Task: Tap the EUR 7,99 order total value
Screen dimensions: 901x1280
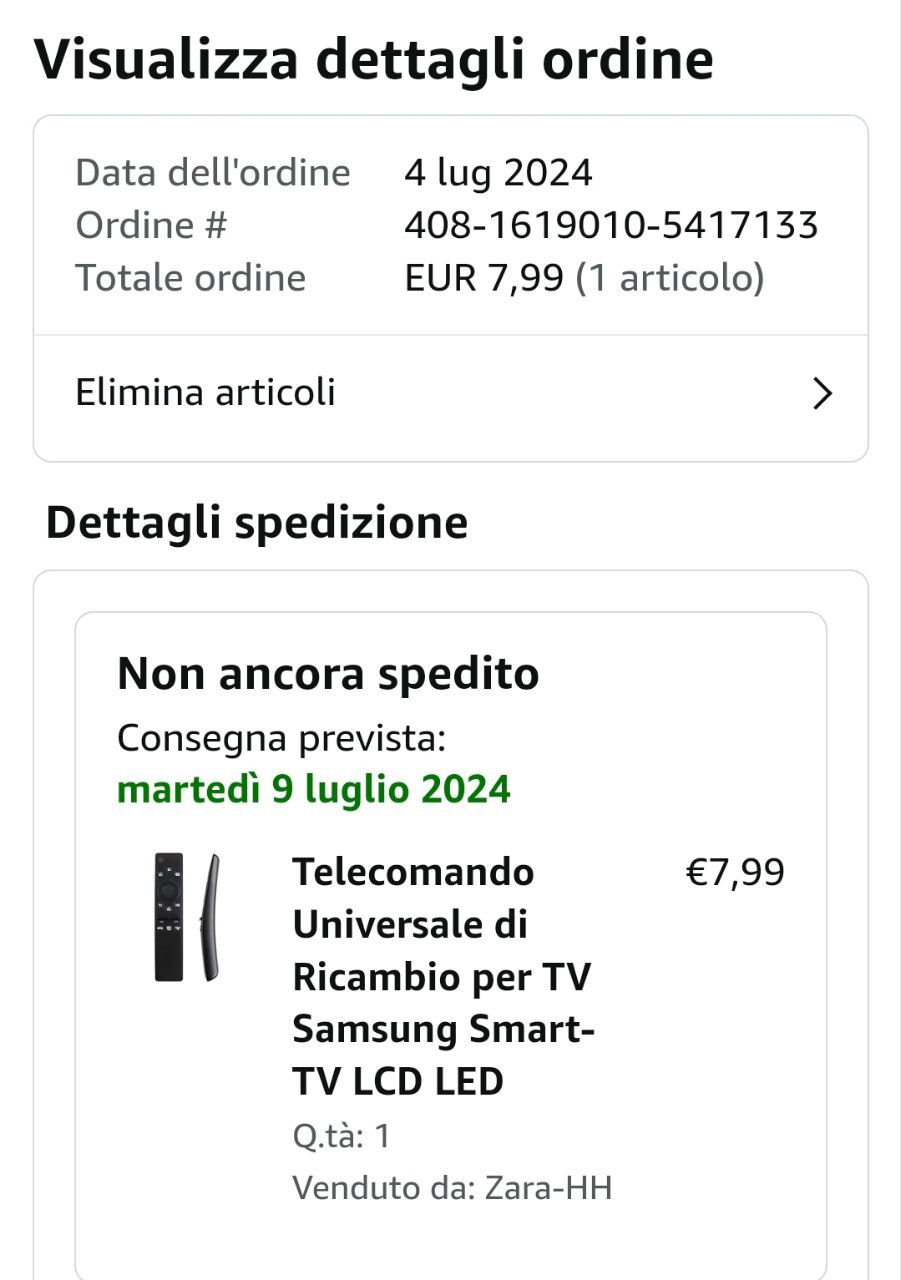Action: 484,278
